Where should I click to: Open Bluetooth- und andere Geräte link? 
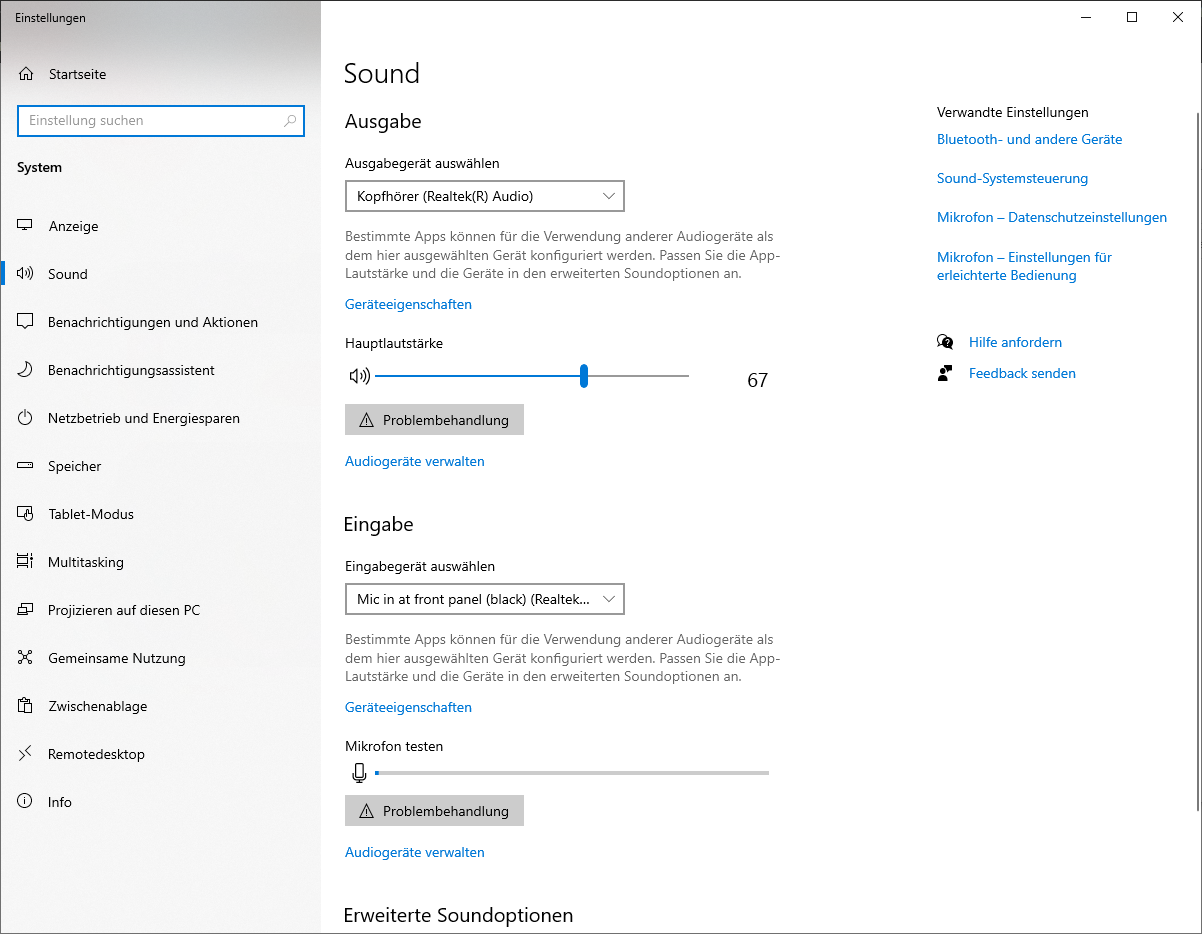(1029, 139)
